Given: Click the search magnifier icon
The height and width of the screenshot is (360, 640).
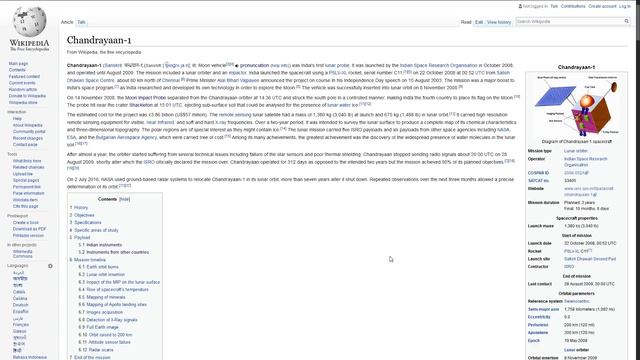Looking at the screenshot, I should [627, 21].
